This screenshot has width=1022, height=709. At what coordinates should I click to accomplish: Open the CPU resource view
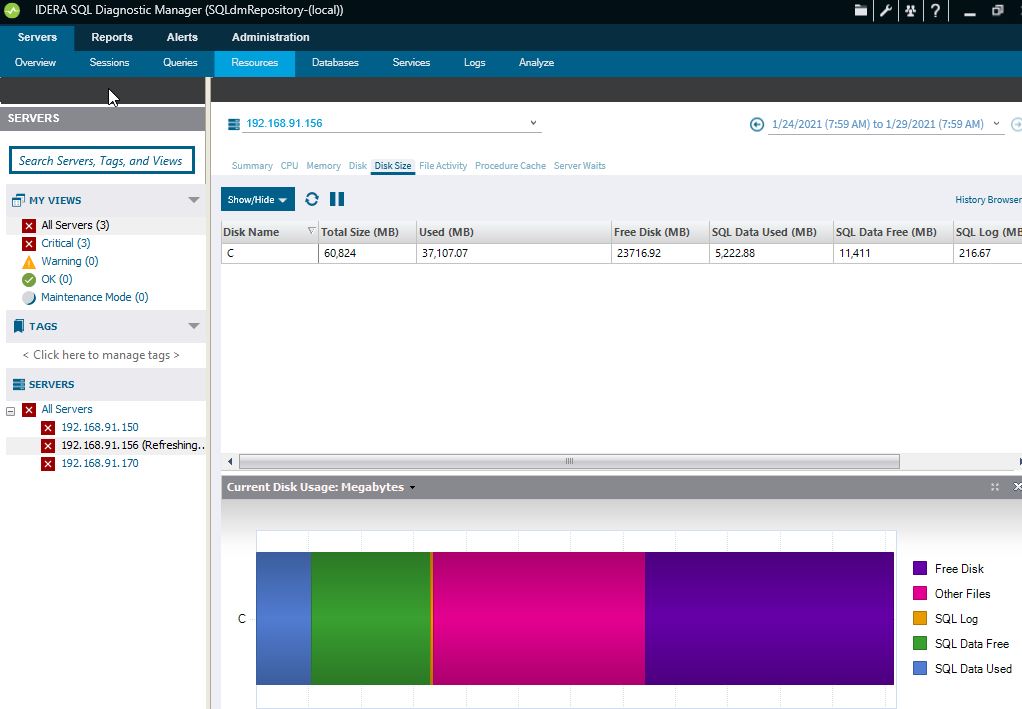pyautogui.click(x=289, y=166)
